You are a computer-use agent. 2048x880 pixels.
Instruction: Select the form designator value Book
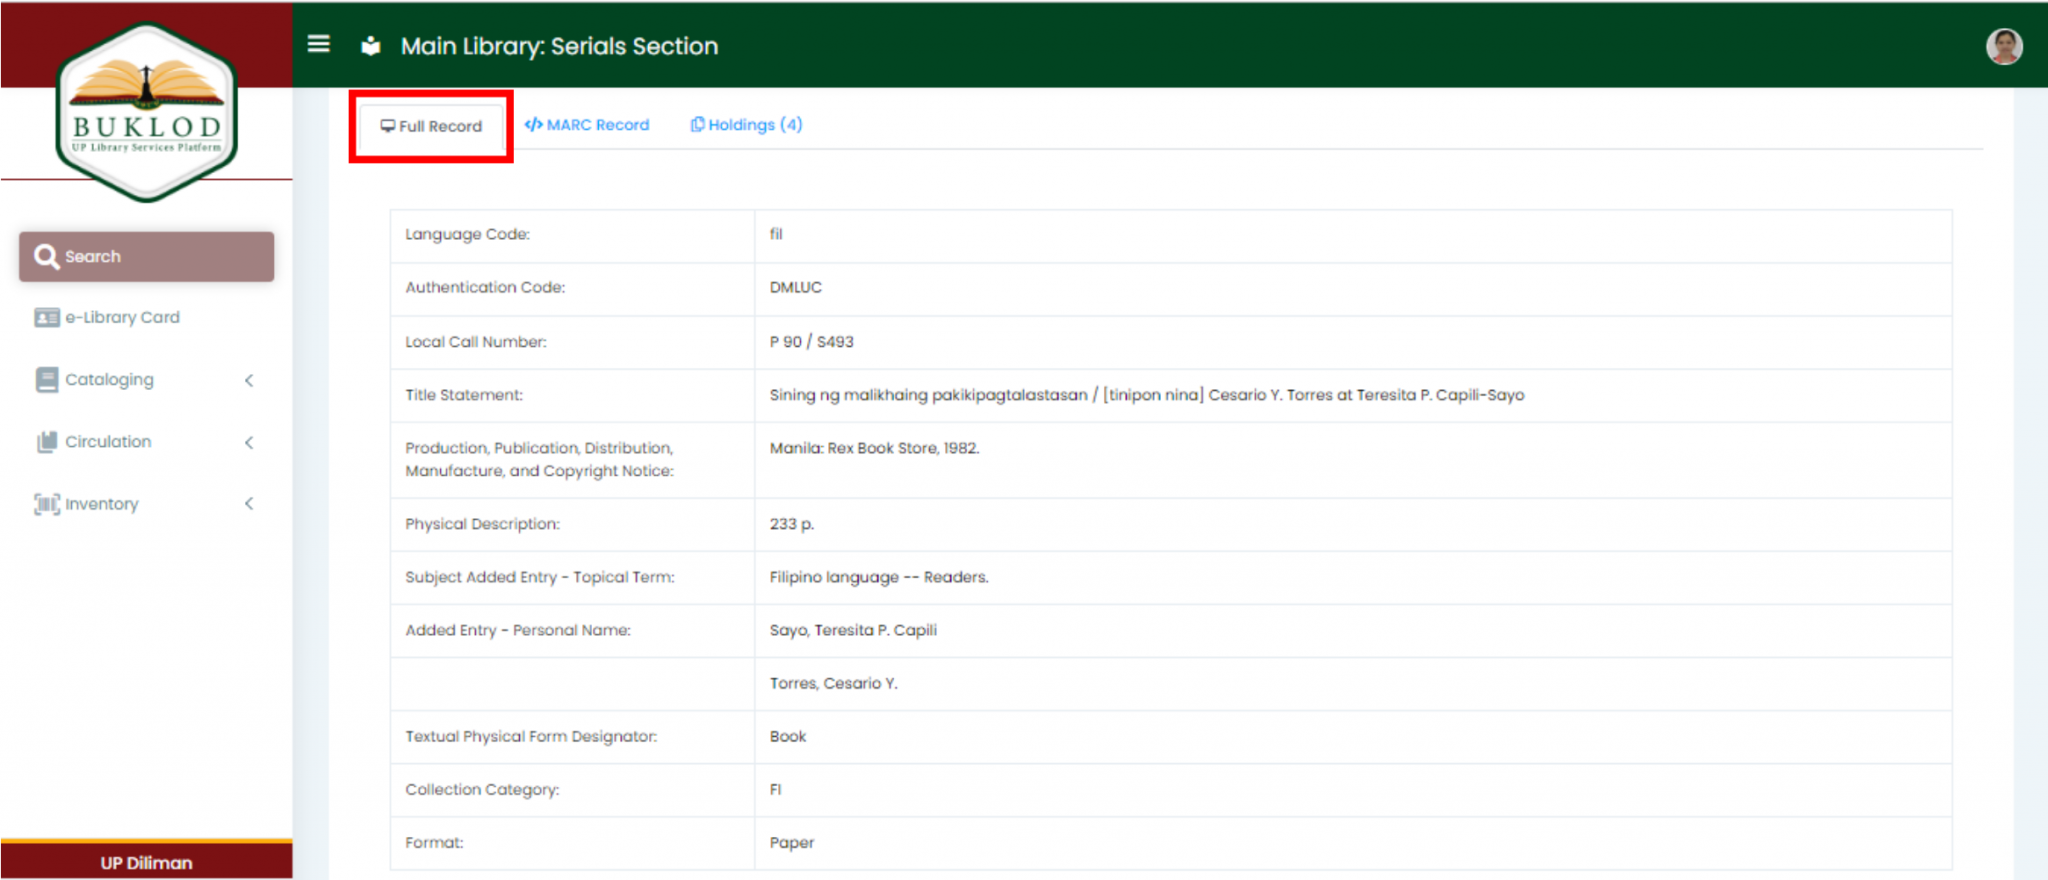(788, 736)
